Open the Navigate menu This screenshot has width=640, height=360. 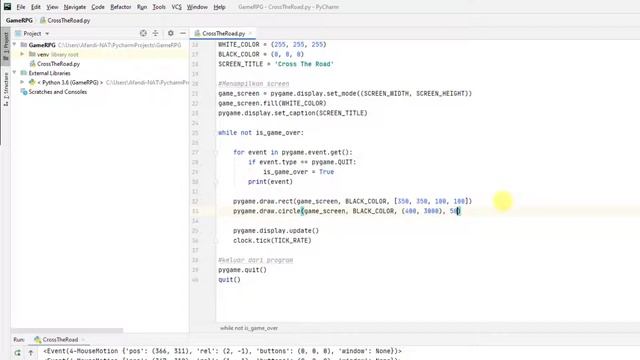(x=75, y=7)
